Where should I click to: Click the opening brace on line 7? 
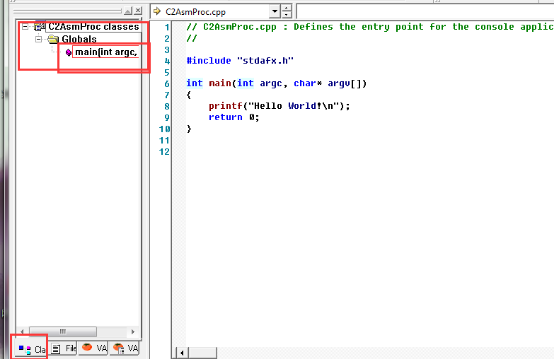pos(189,95)
